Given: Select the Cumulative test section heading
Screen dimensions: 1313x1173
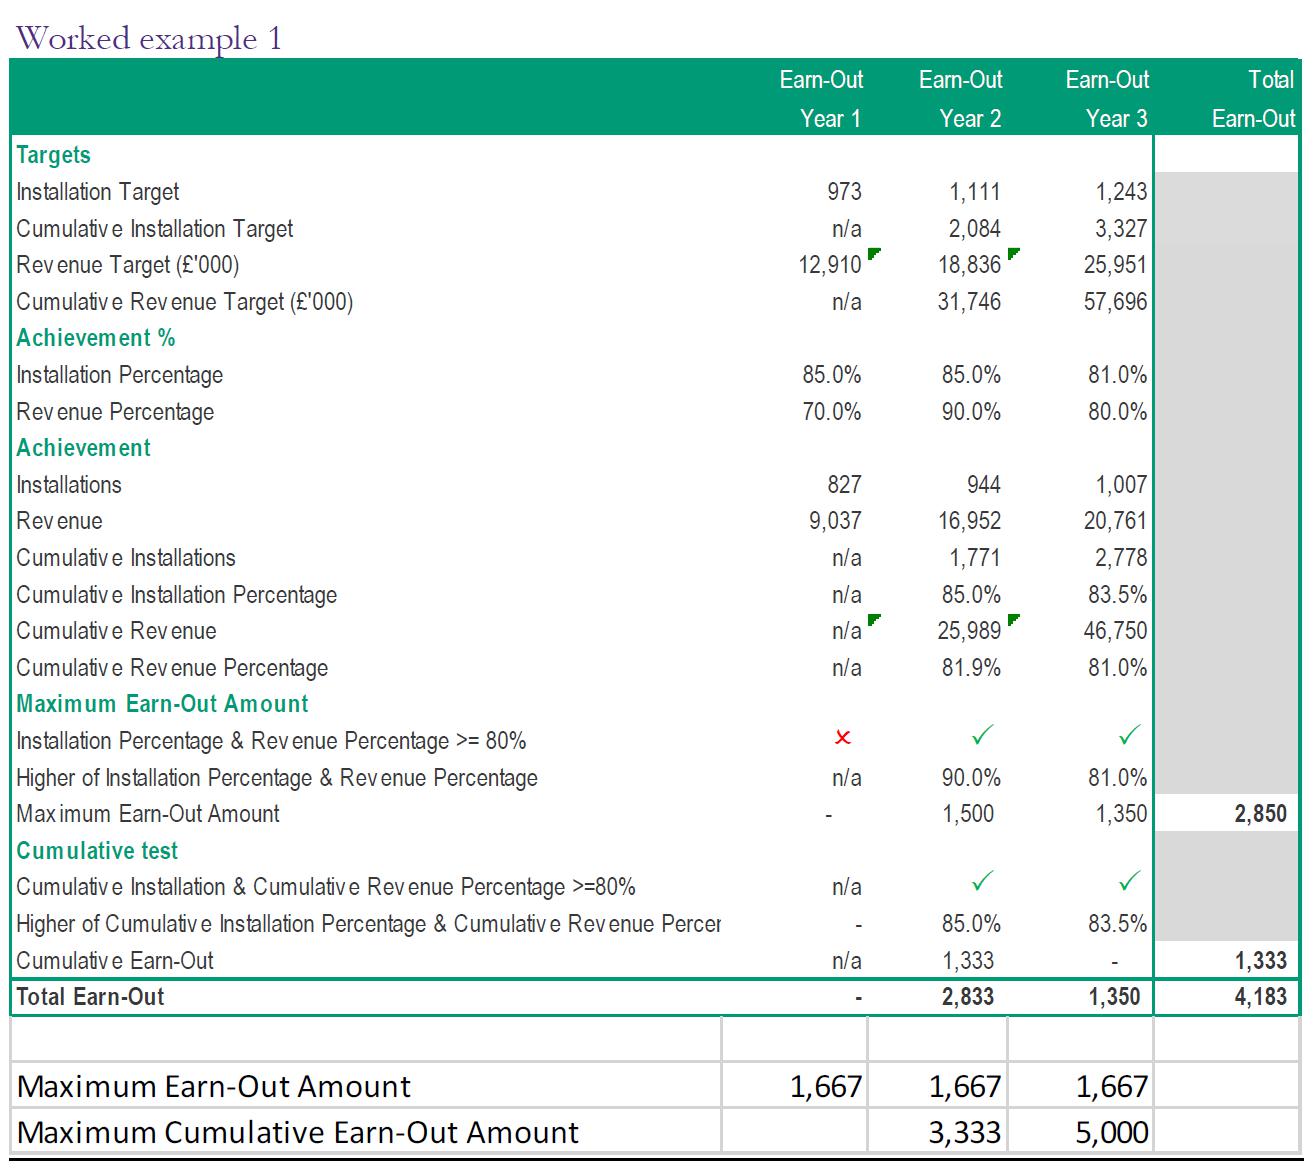Looking at the screenshot, I should click(97, 851).
